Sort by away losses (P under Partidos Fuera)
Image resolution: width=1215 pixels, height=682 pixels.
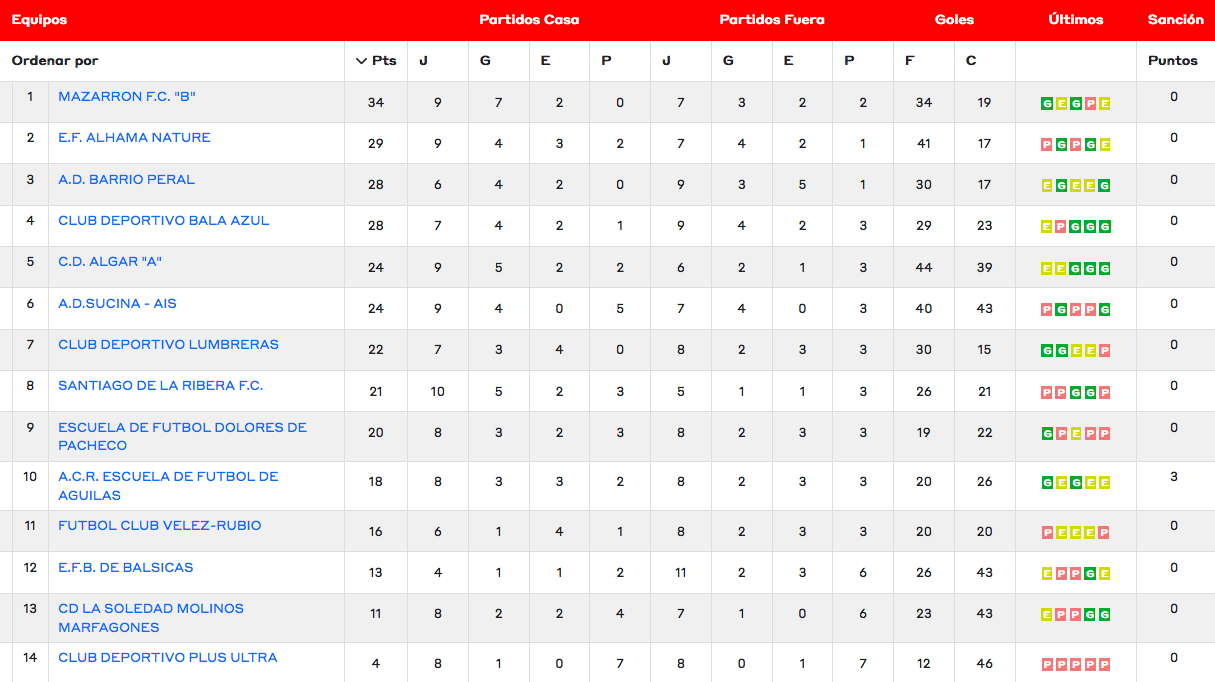(x=849, y=61)
